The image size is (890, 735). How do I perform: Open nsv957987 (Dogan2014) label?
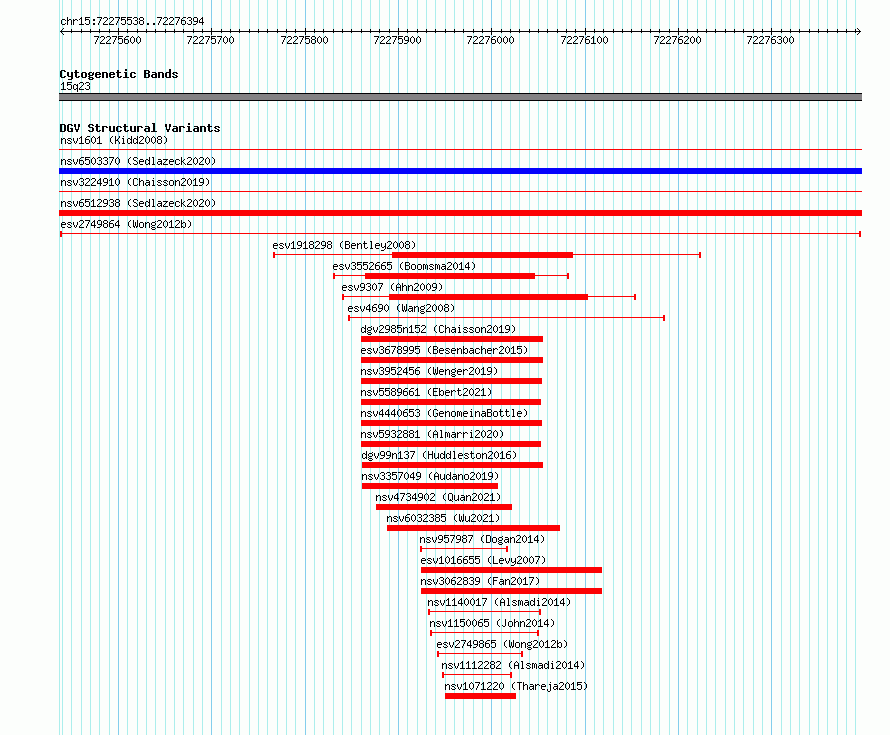tap(482, 539)
